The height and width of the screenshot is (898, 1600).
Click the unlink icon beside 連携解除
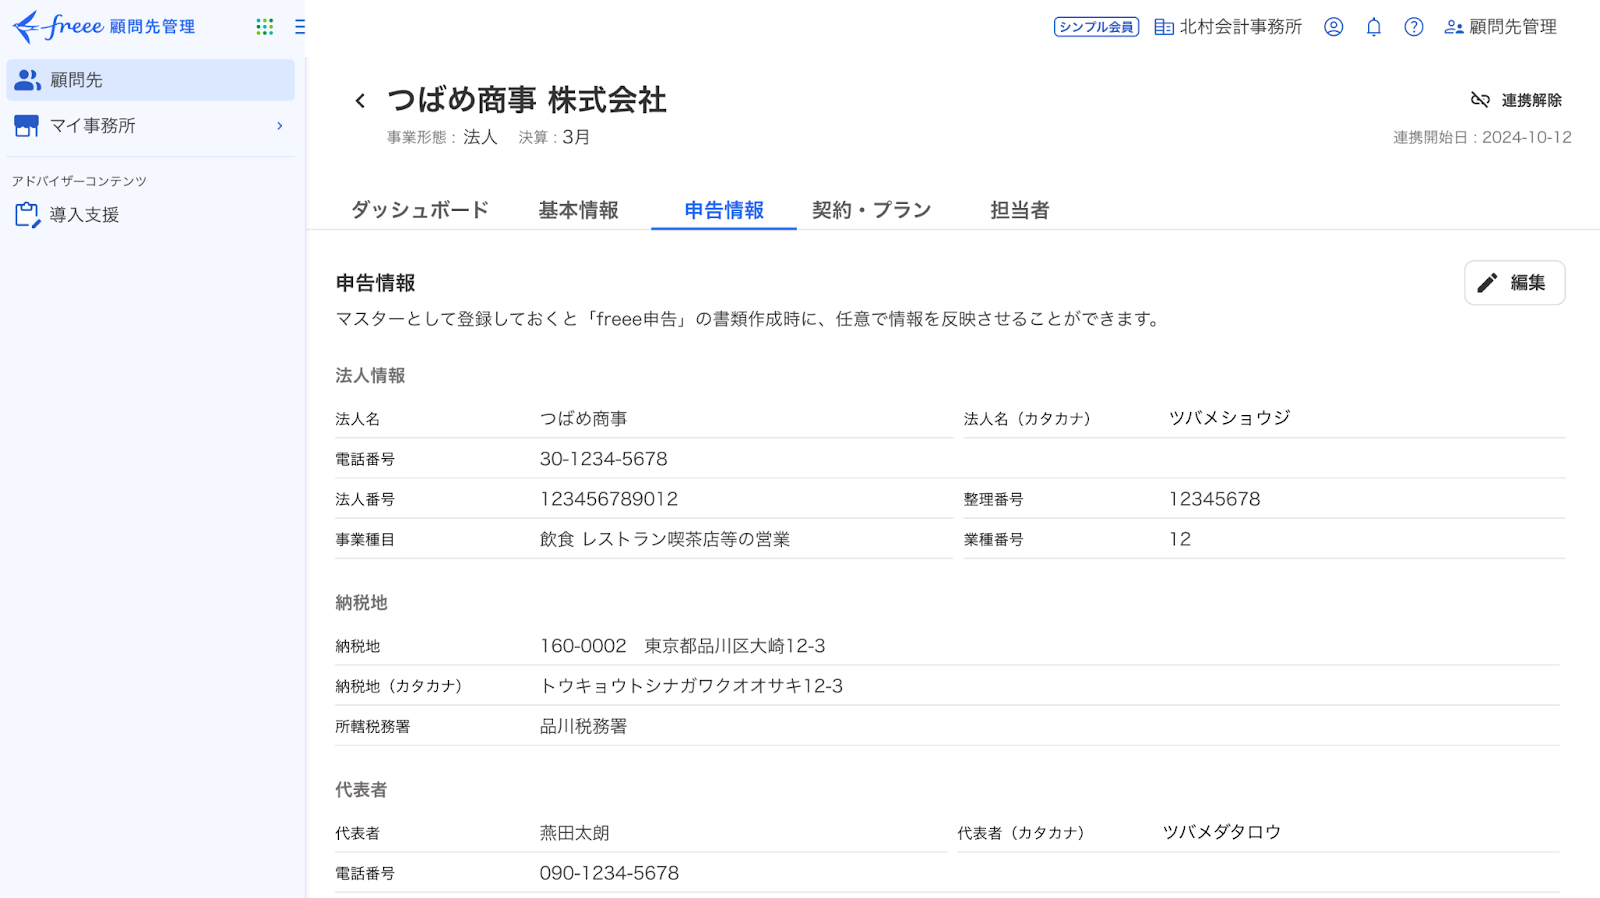pos(1480,100)
